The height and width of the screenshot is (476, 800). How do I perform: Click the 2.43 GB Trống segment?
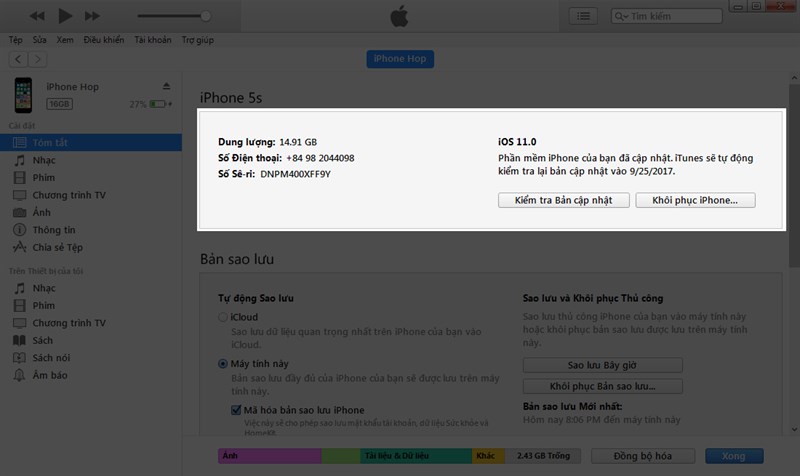coord(543,456)
